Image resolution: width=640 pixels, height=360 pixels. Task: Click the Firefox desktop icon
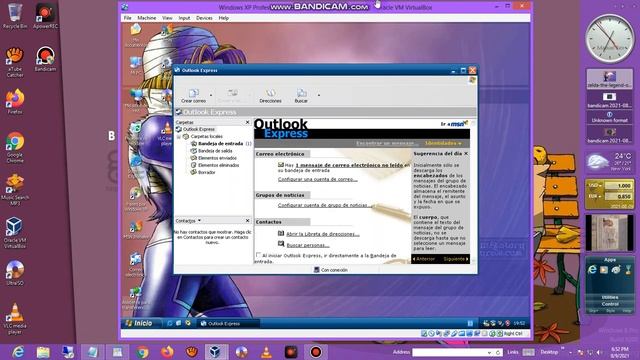click(15, 102)
